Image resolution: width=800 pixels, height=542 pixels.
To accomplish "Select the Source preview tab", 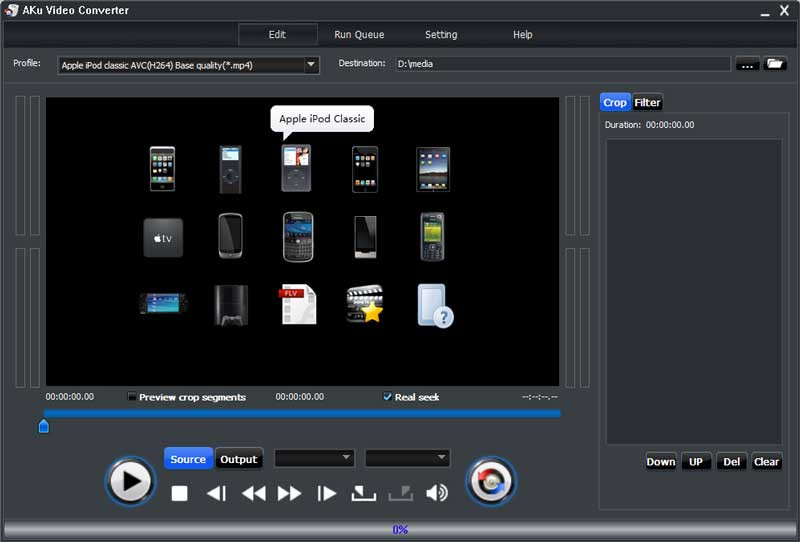I will (188, 459).
